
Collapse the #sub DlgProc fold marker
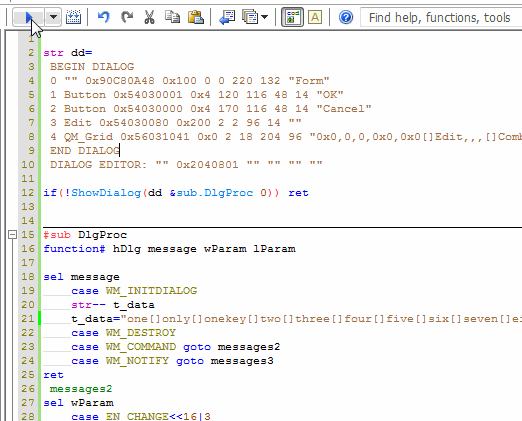click(12, 235)
